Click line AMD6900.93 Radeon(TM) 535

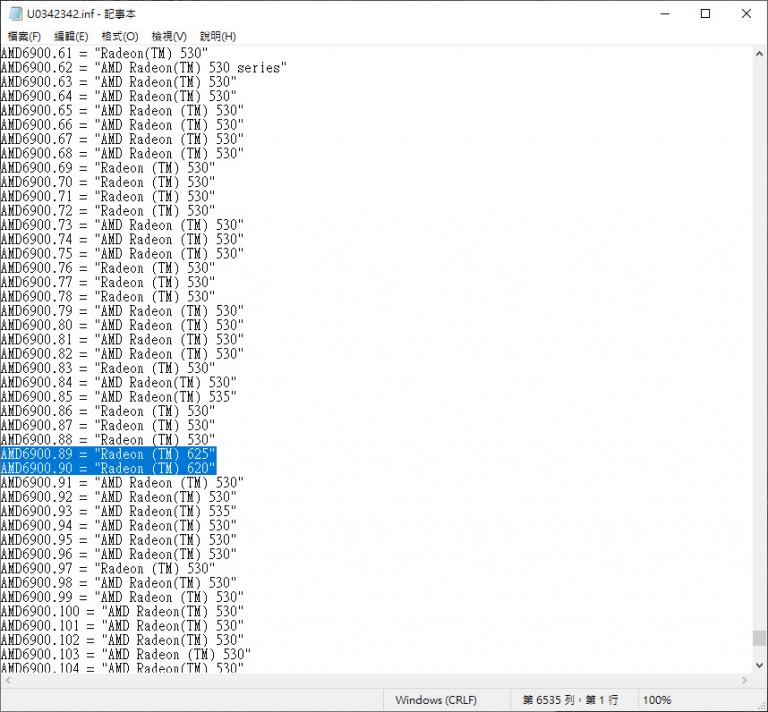pyautogui.click(x=119, y=511)
